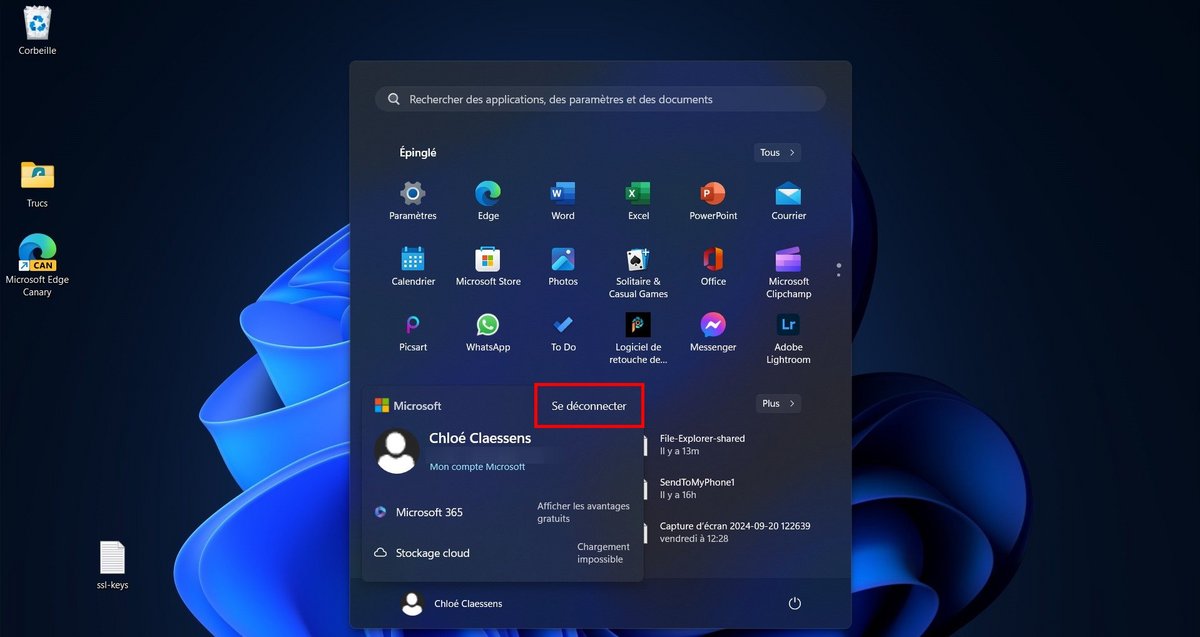Image resolution: width=1200 pixels, height=637 pixels.
Task: Click Chargement impossible status text
Action: coord(603,553)
